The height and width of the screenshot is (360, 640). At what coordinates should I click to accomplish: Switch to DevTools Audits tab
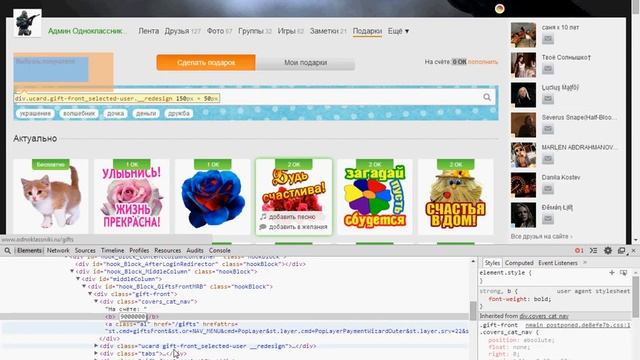click(x=195, y=251)
